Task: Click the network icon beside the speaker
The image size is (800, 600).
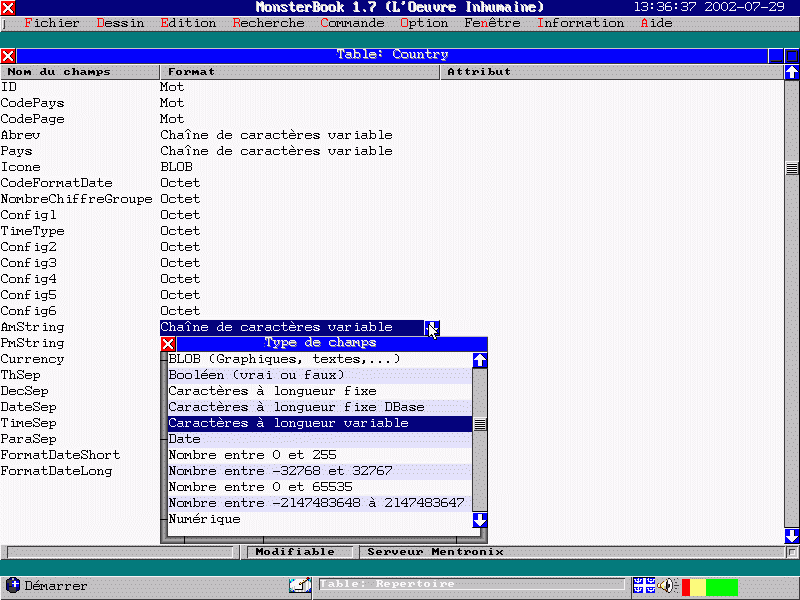Action: pyautogui.click(x=643, y=585)
